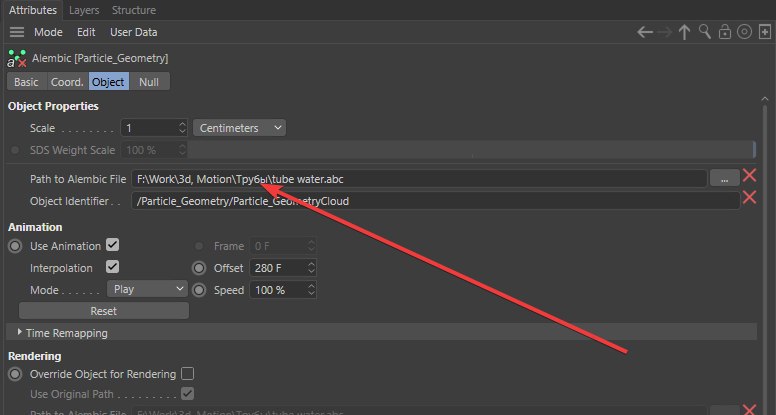Click the Reset button
The width and height of the screenshot is (776, 415).
tap(103, 311)
